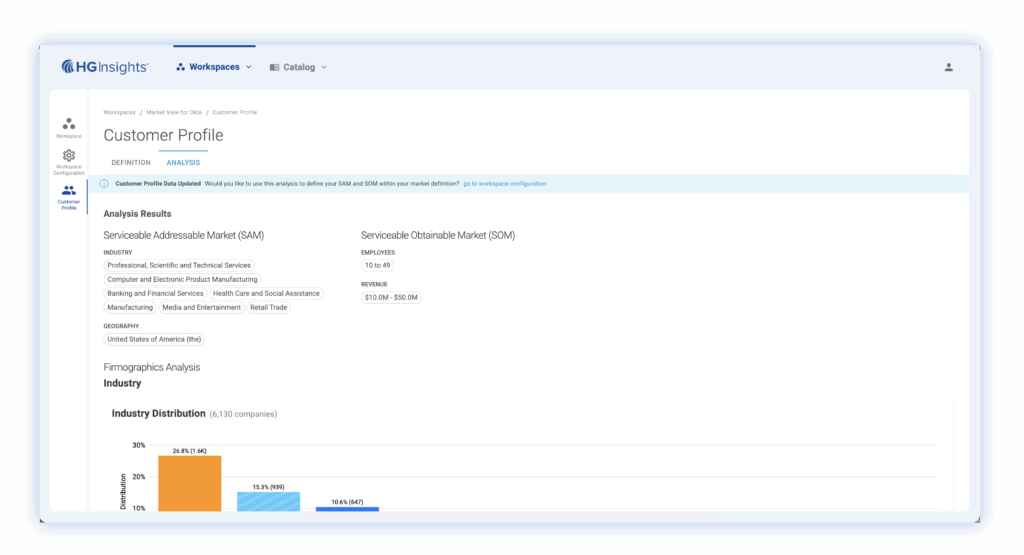
Task: Click the Customer Profile page title
Action: [163, 135]
